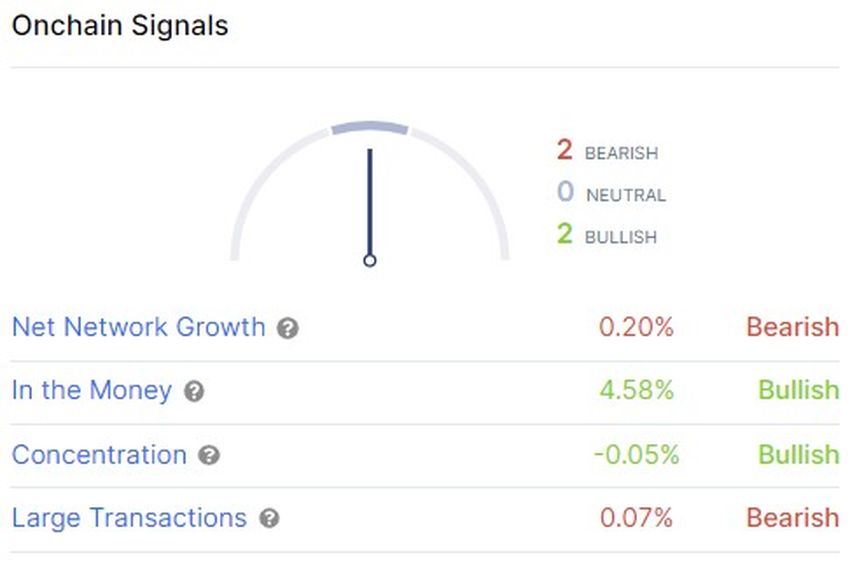
Task: Click the gauge needle pivot circle
Action: [x=370, y=260]
